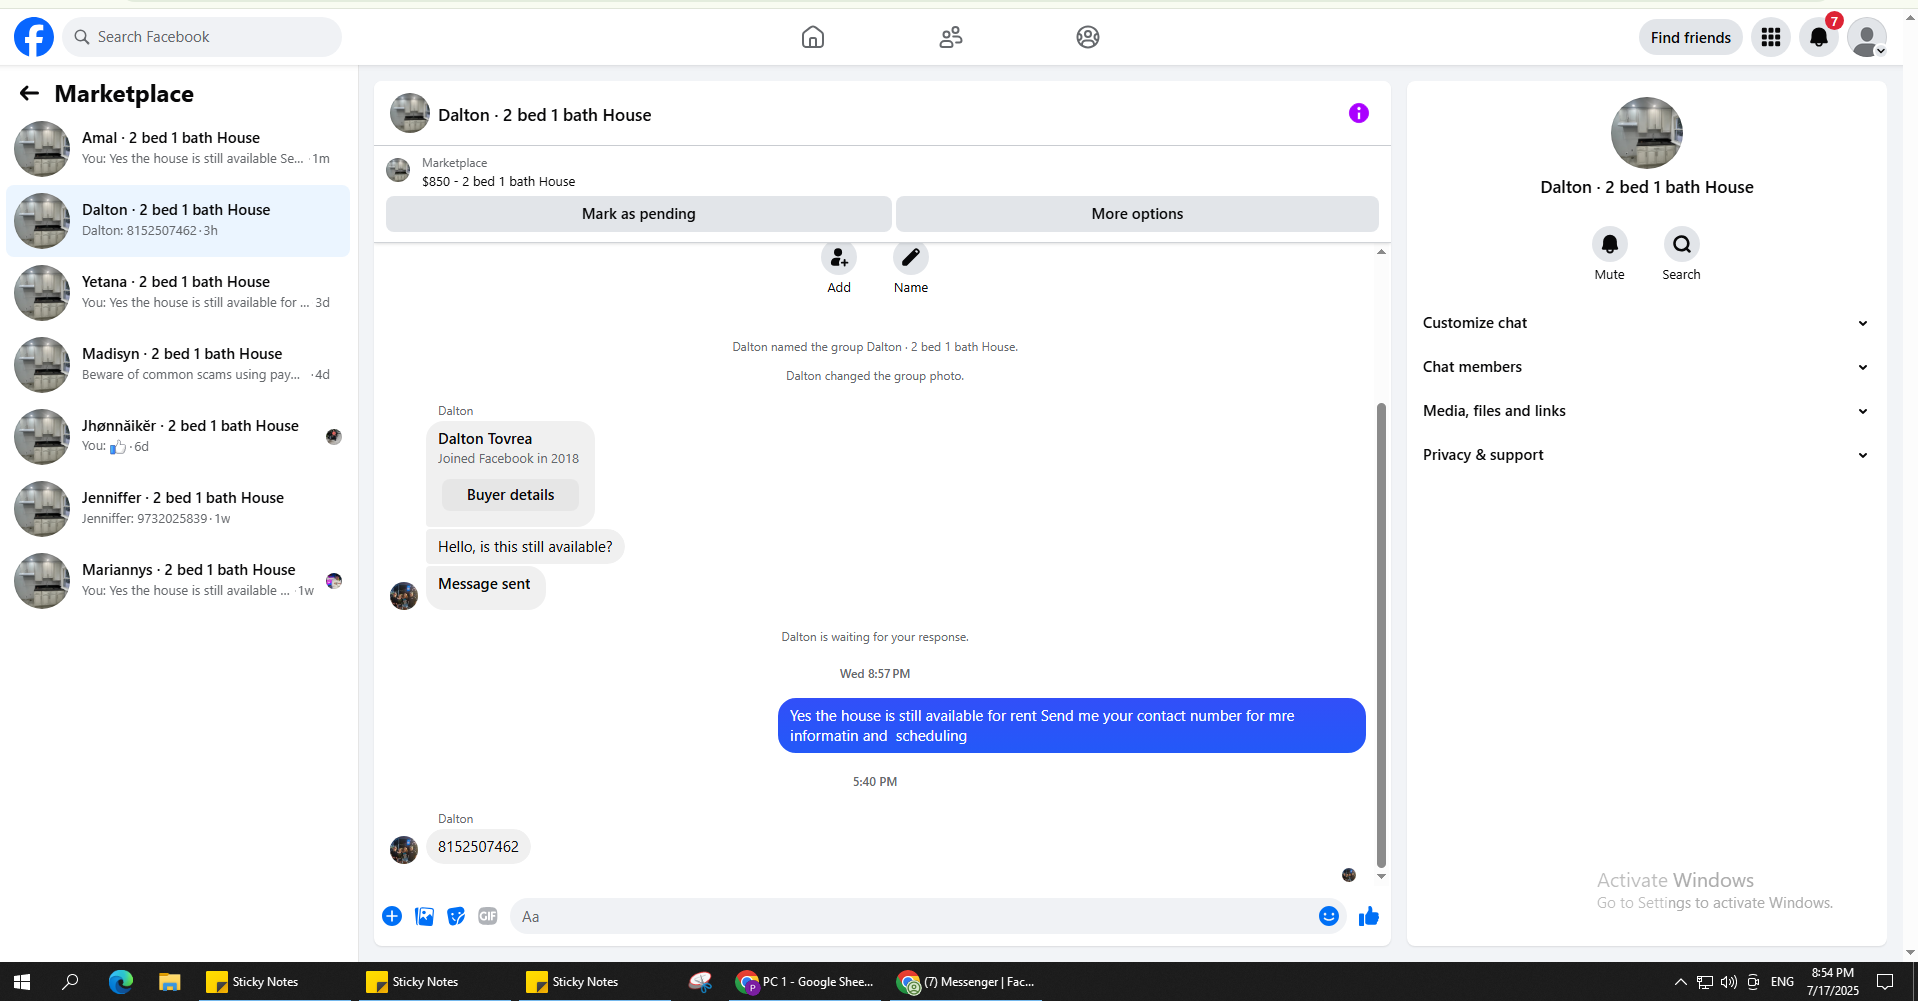The image size is (1918, 1001).
Task: Click the Search Facebook field
Action: (202, 37)
